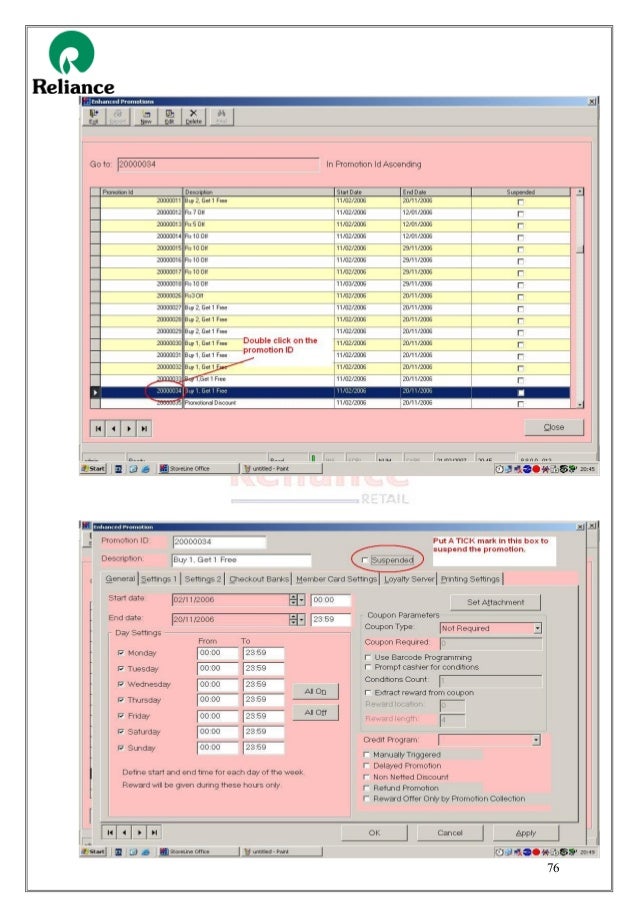Click OK in Enhanced Promotion dialog

[x=374, y=833]
